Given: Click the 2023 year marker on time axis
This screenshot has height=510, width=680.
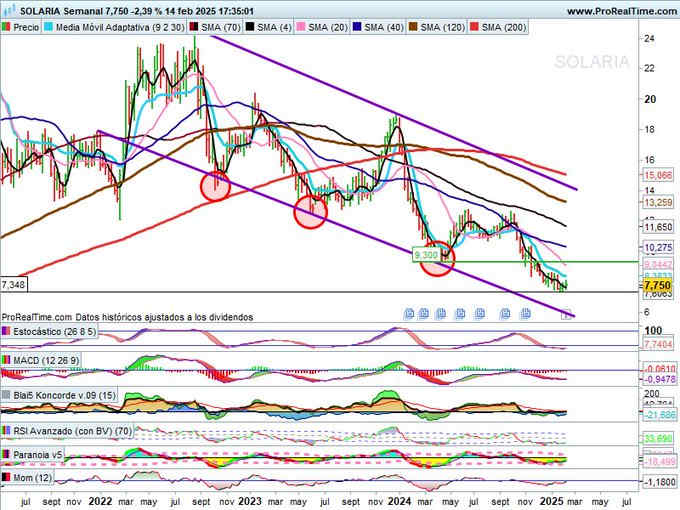Looking at the screenshot, I should (249, 501).
